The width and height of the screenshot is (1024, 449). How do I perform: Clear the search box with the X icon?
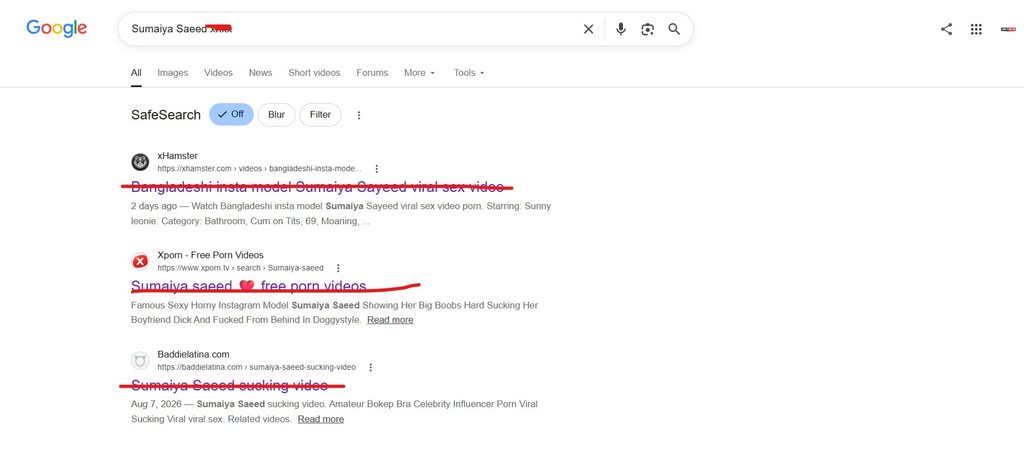click(x=588, y=29)
